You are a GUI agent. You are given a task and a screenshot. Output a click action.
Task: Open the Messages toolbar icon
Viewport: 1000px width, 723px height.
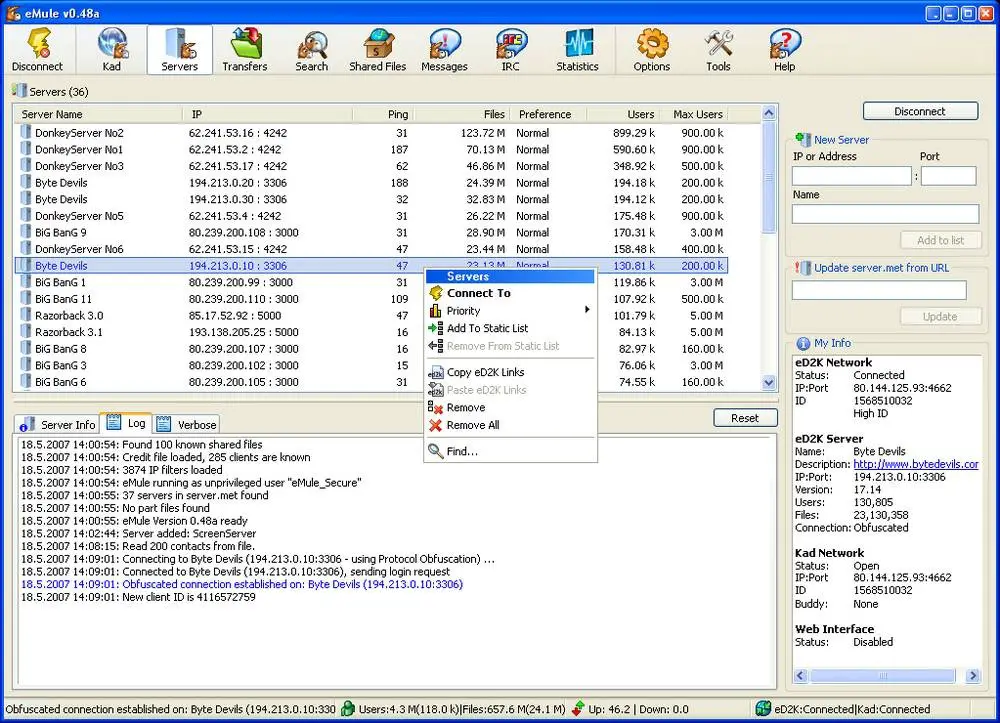444,50
